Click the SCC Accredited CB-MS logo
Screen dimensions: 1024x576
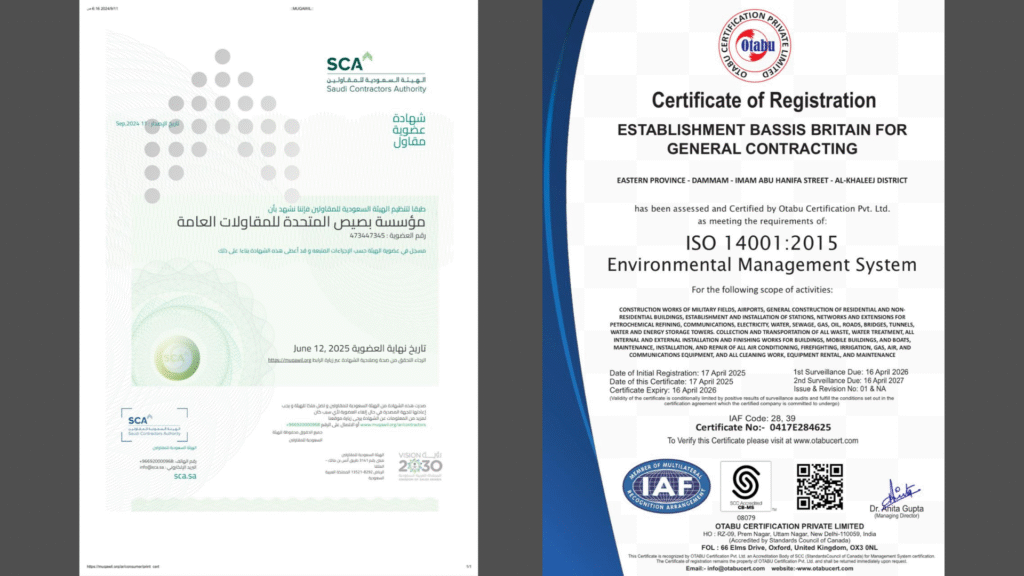click(745, 487)
